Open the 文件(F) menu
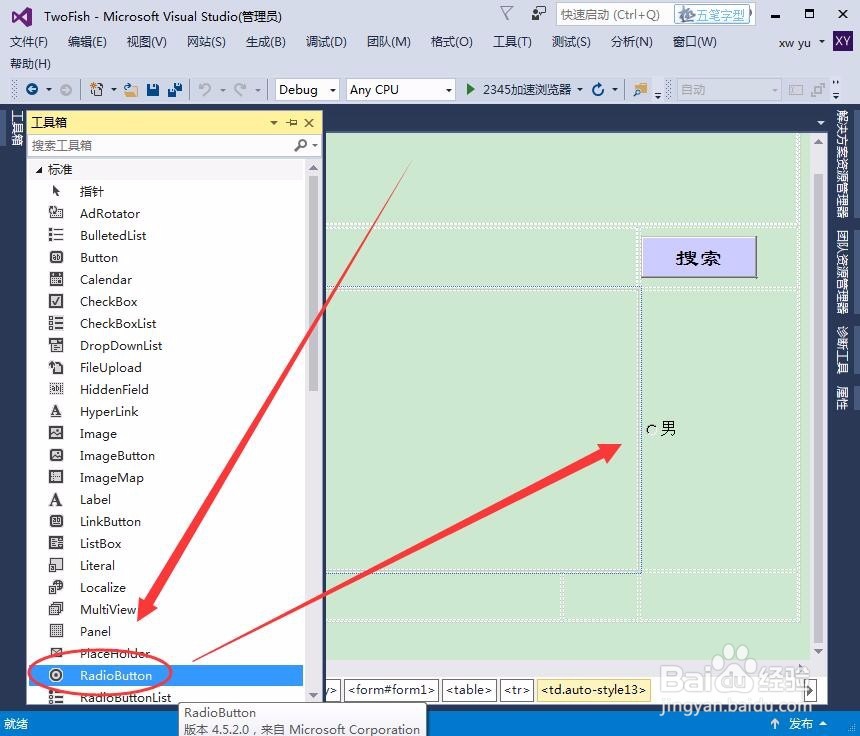 point(29,42)
